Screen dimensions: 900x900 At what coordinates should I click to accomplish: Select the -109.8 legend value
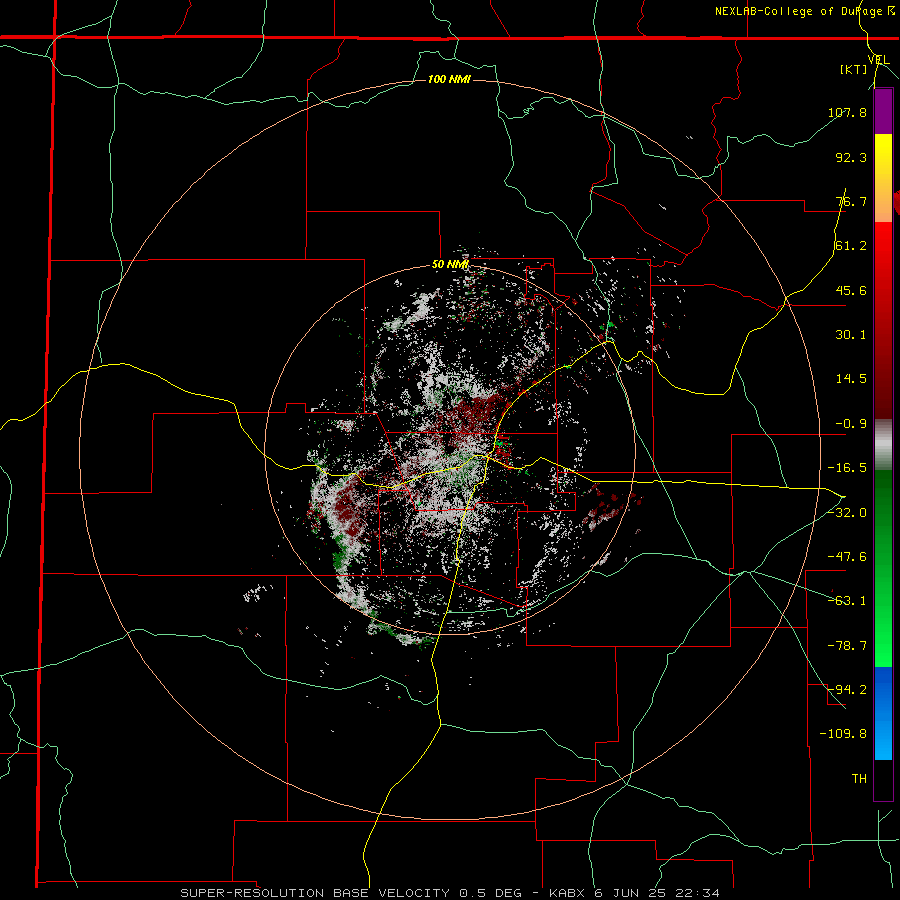843,734
